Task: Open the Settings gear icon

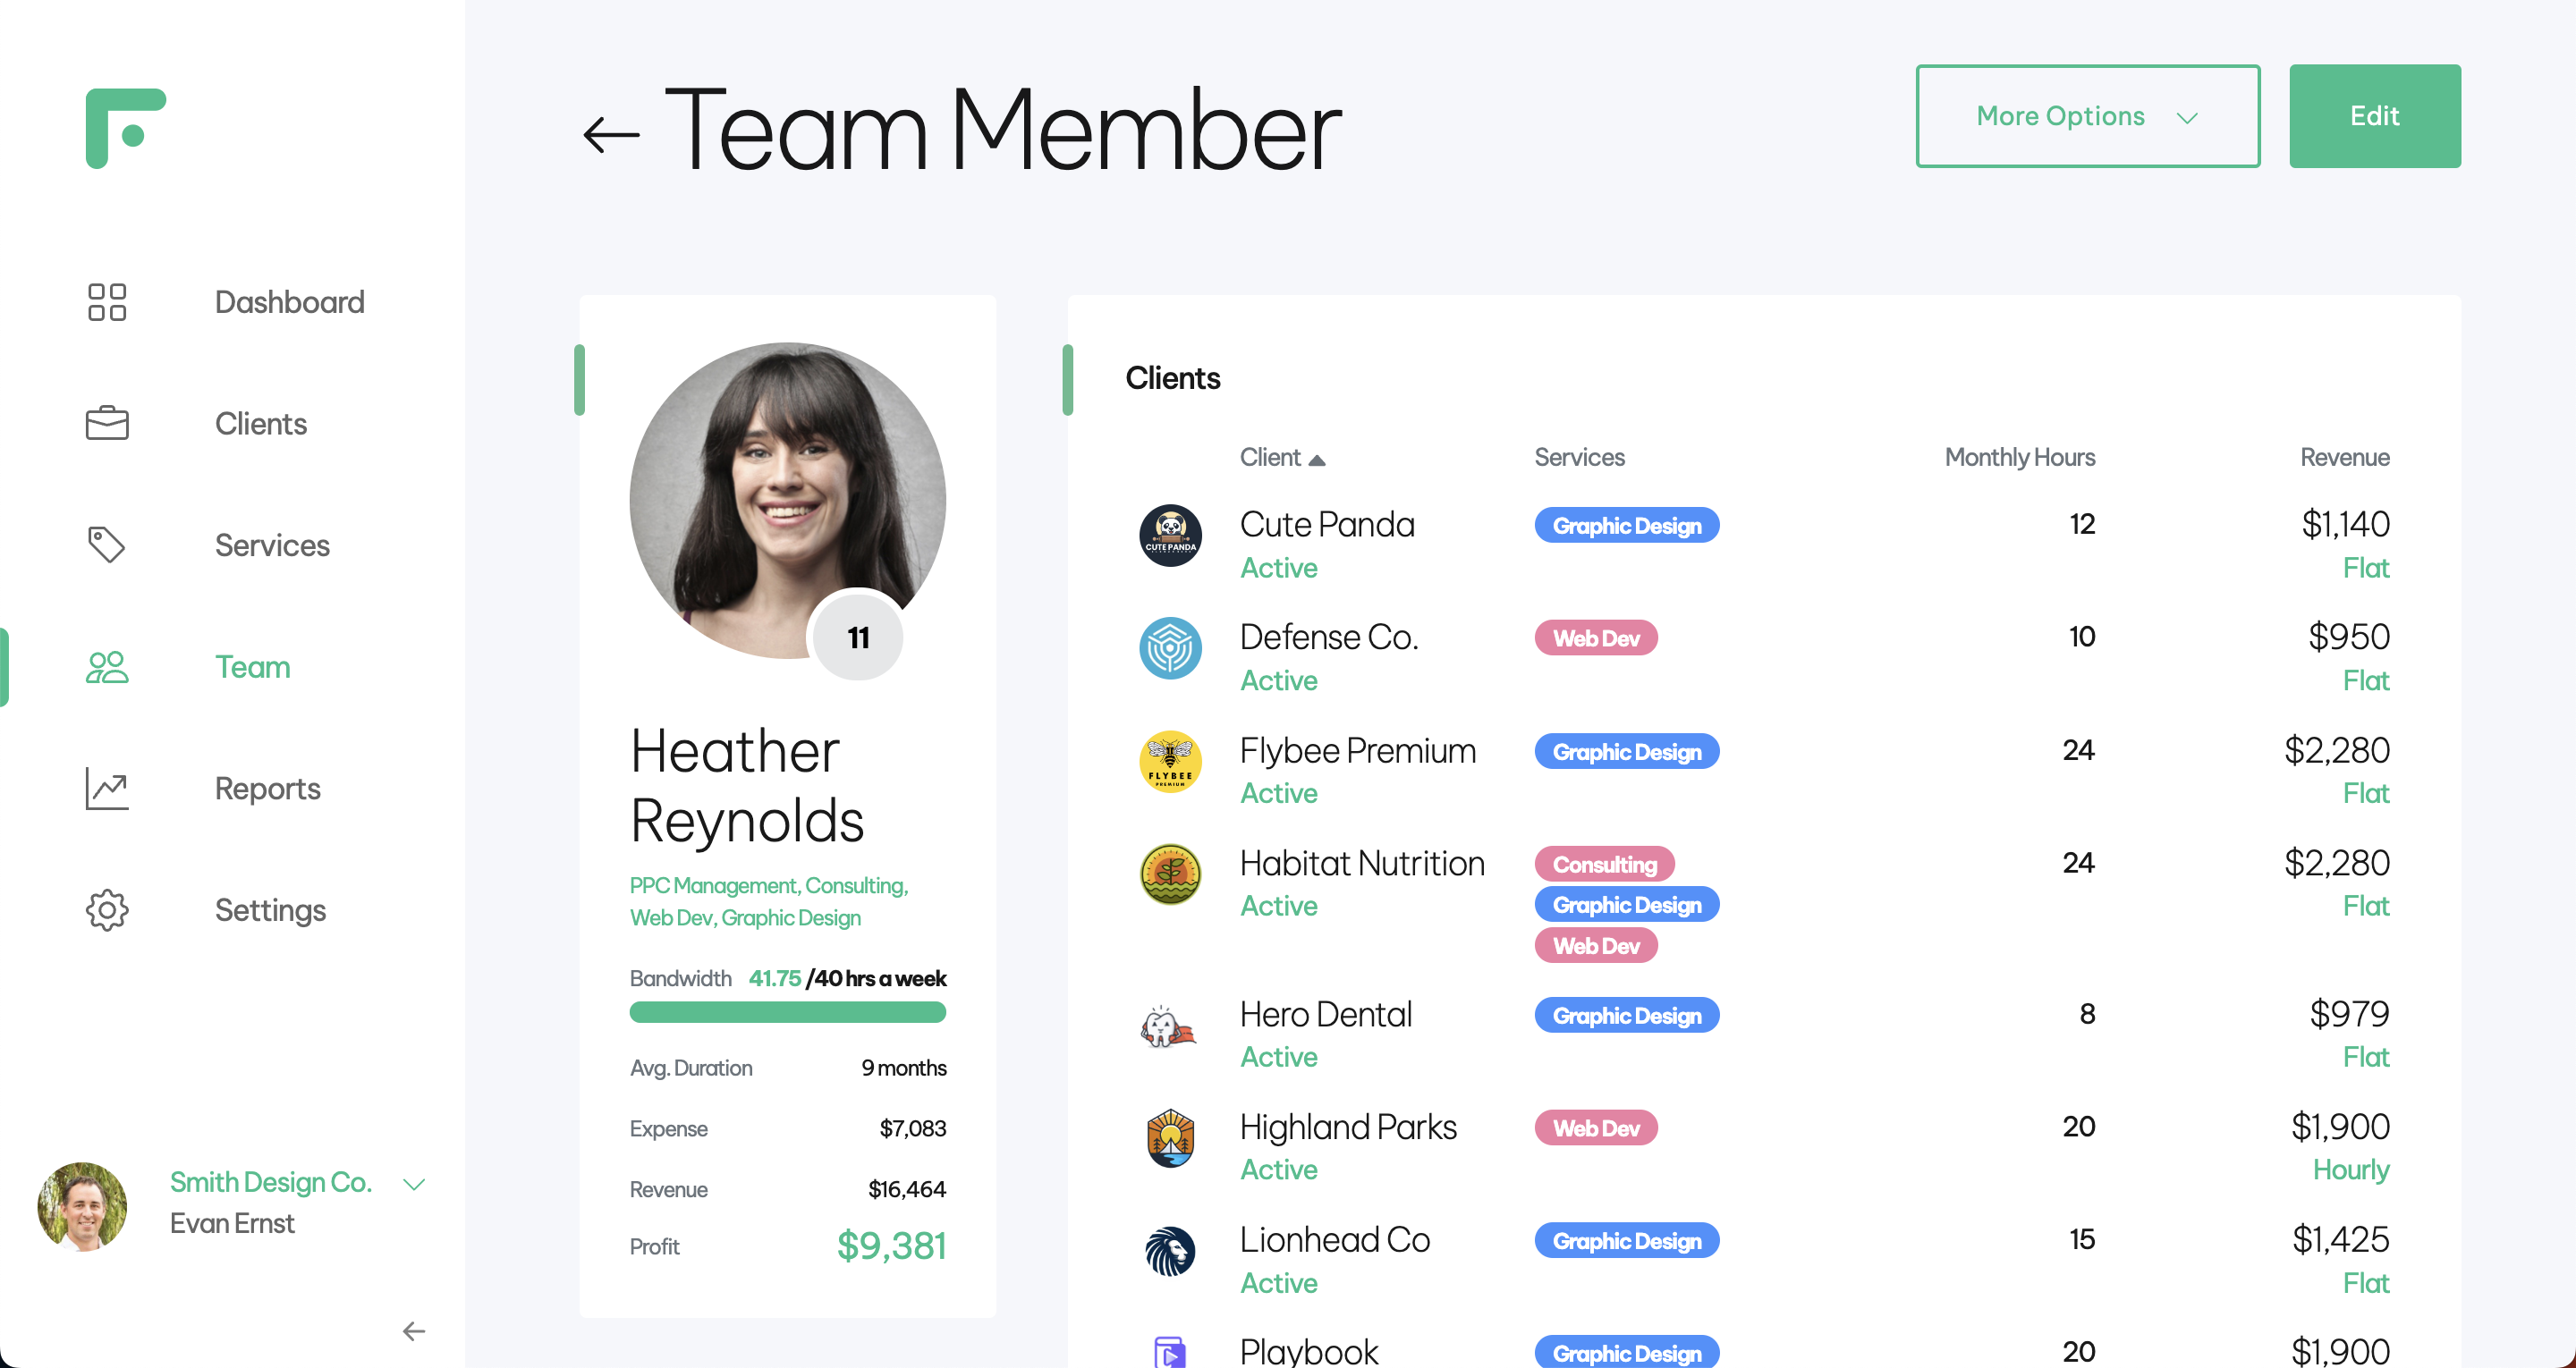Action: tap(107, 910)
